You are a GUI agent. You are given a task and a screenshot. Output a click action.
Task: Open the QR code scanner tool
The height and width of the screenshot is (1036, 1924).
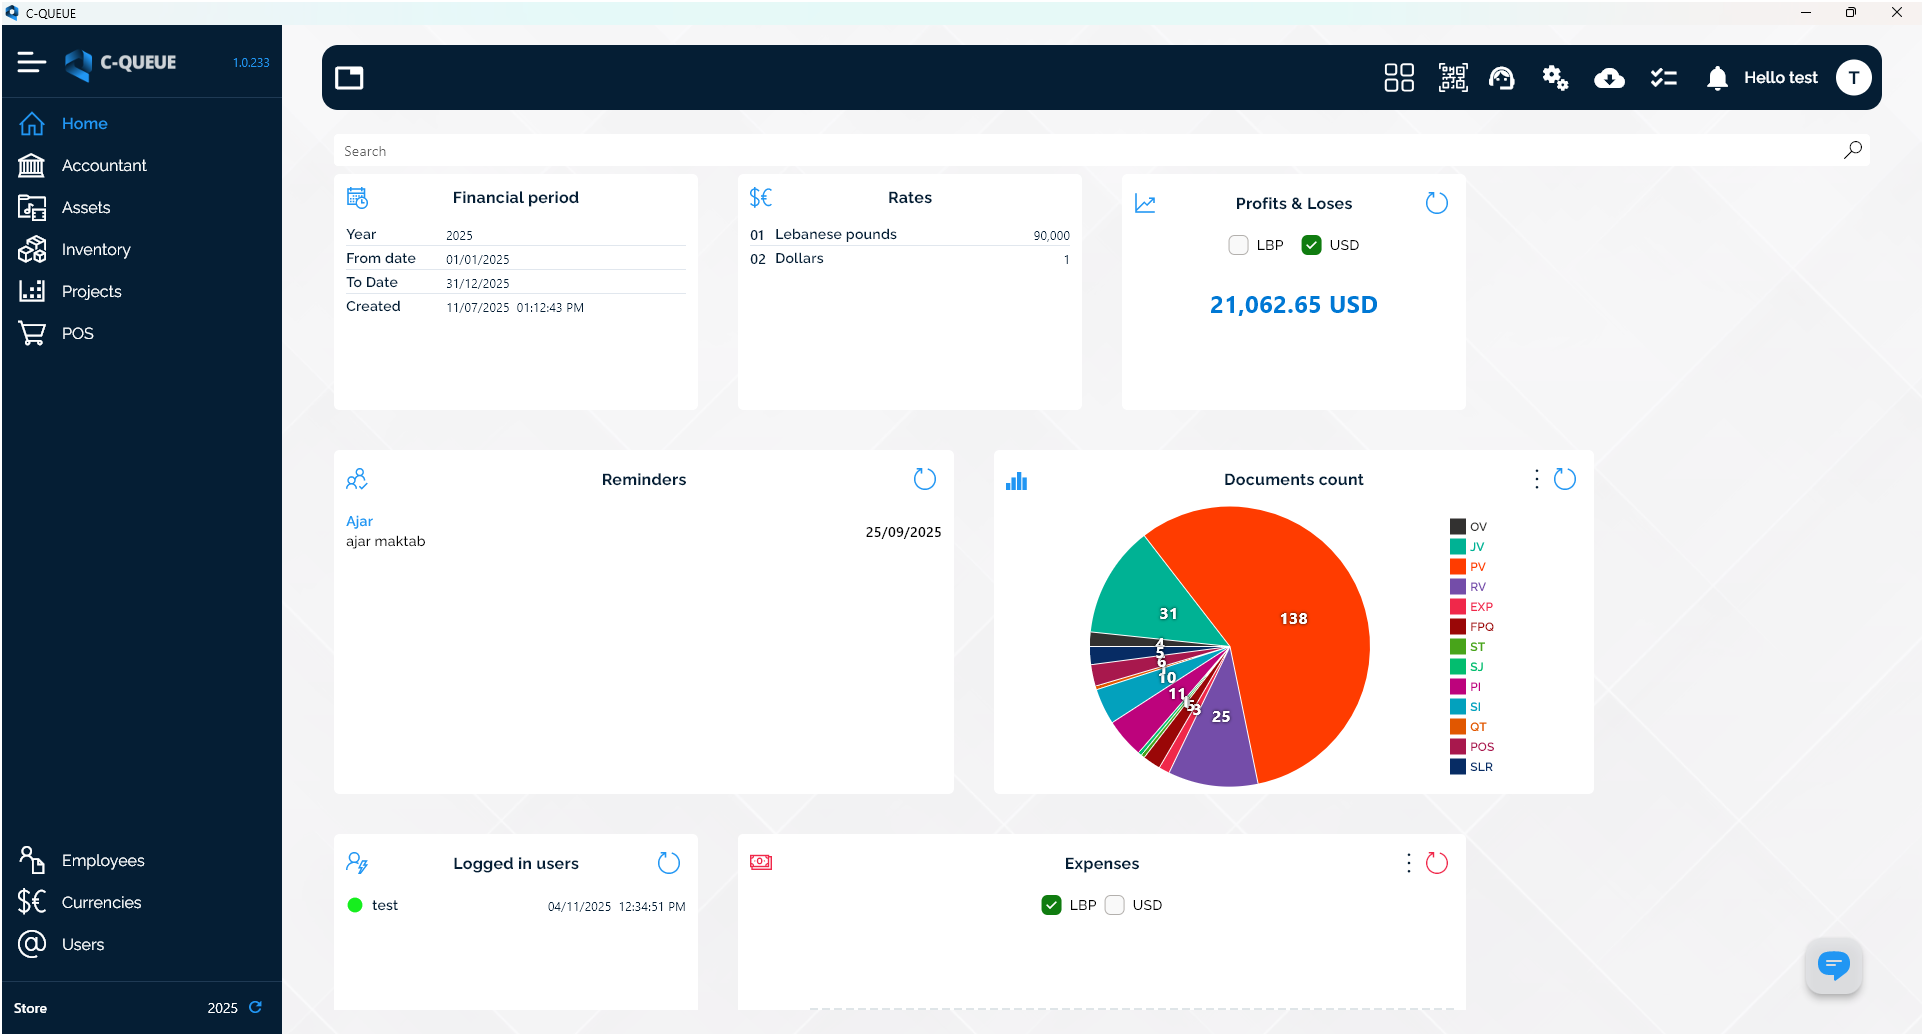tap(1453, 77)
